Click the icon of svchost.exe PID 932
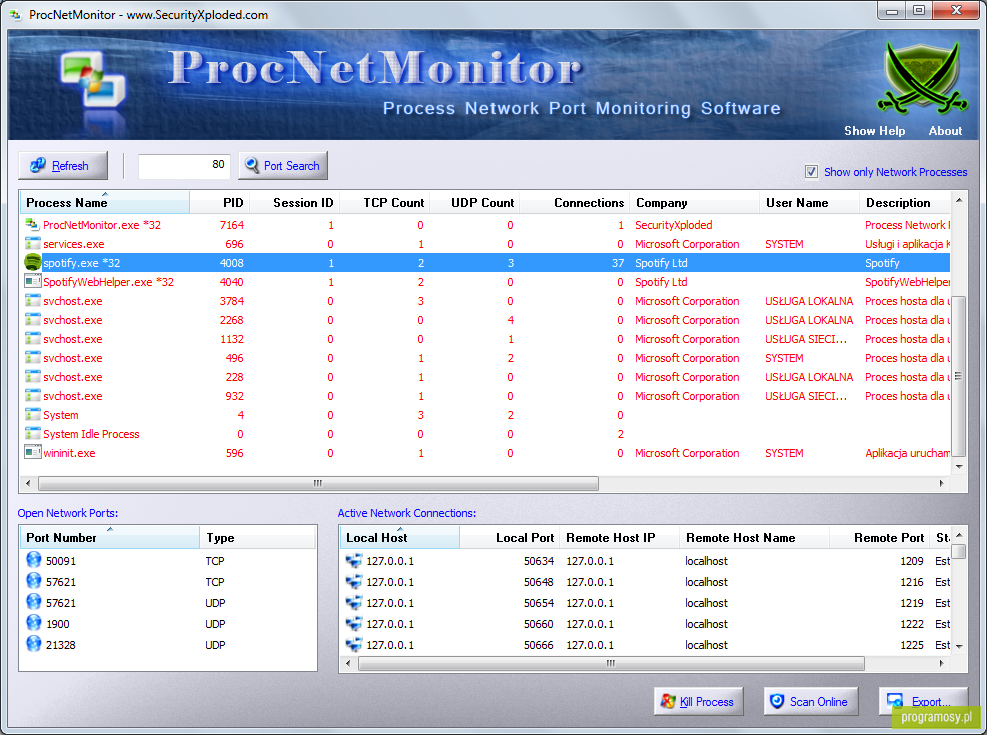 [32, 396]
